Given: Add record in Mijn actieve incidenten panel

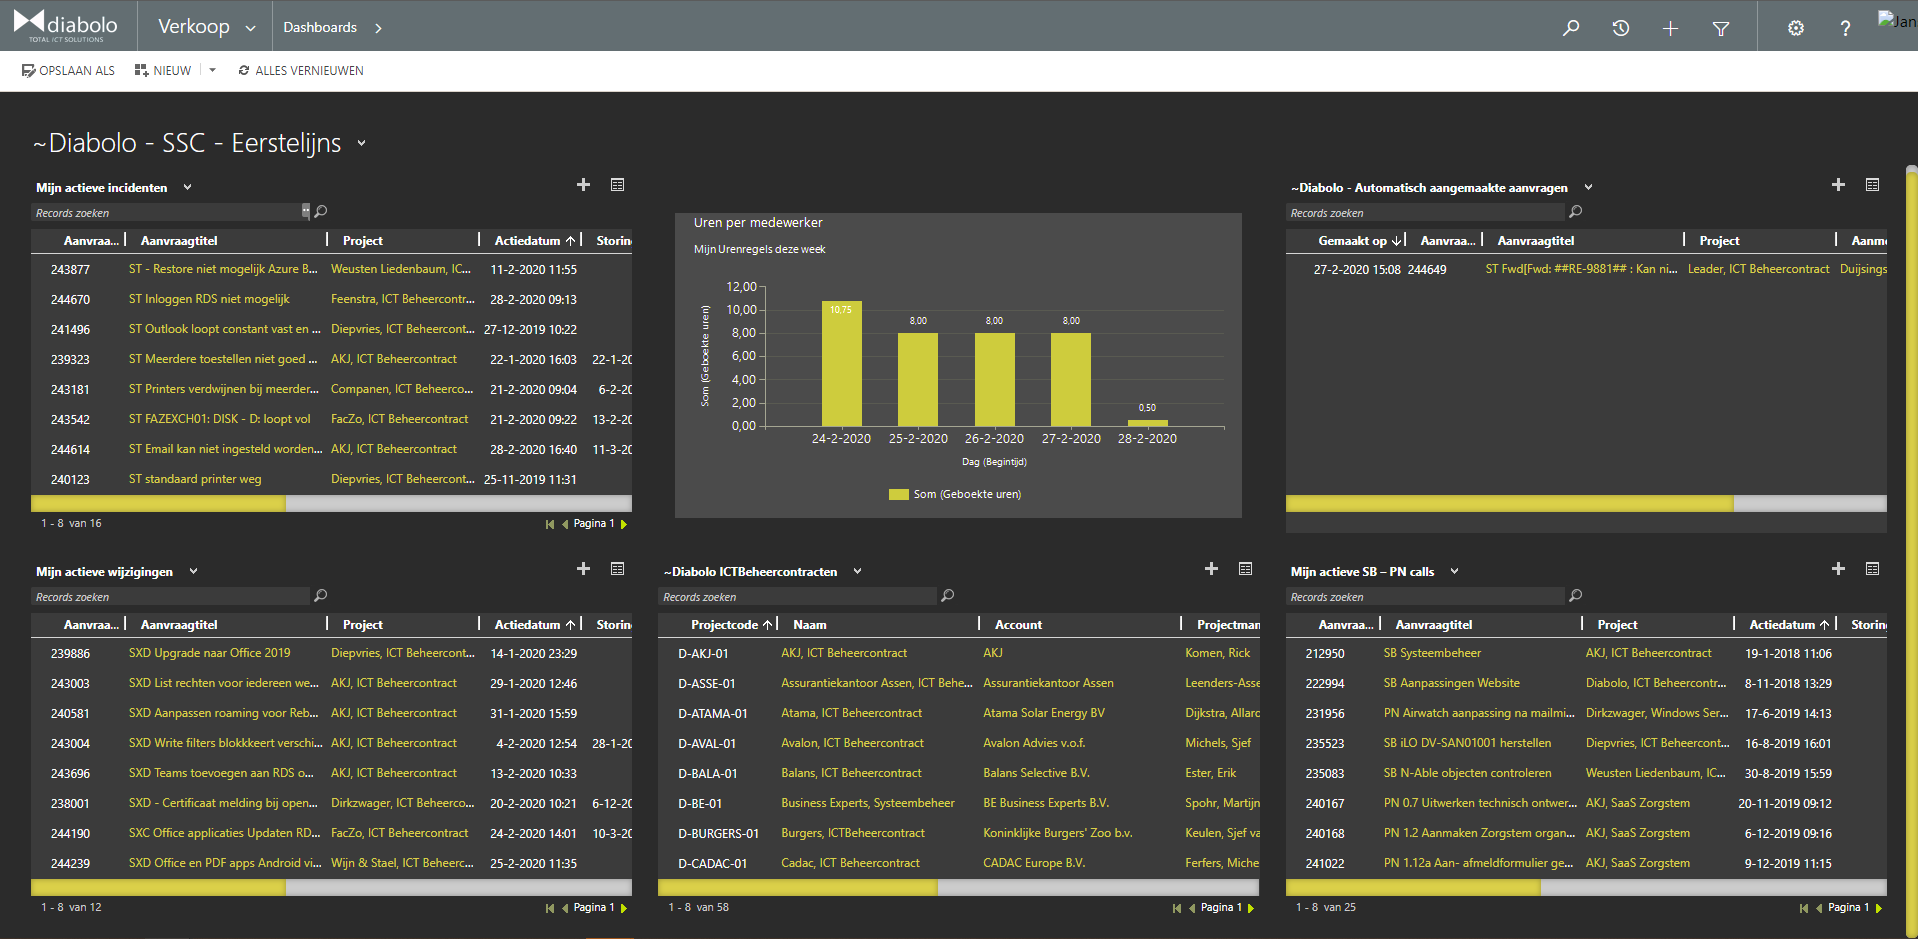Looking at the screenshot, I should point(584,185).
